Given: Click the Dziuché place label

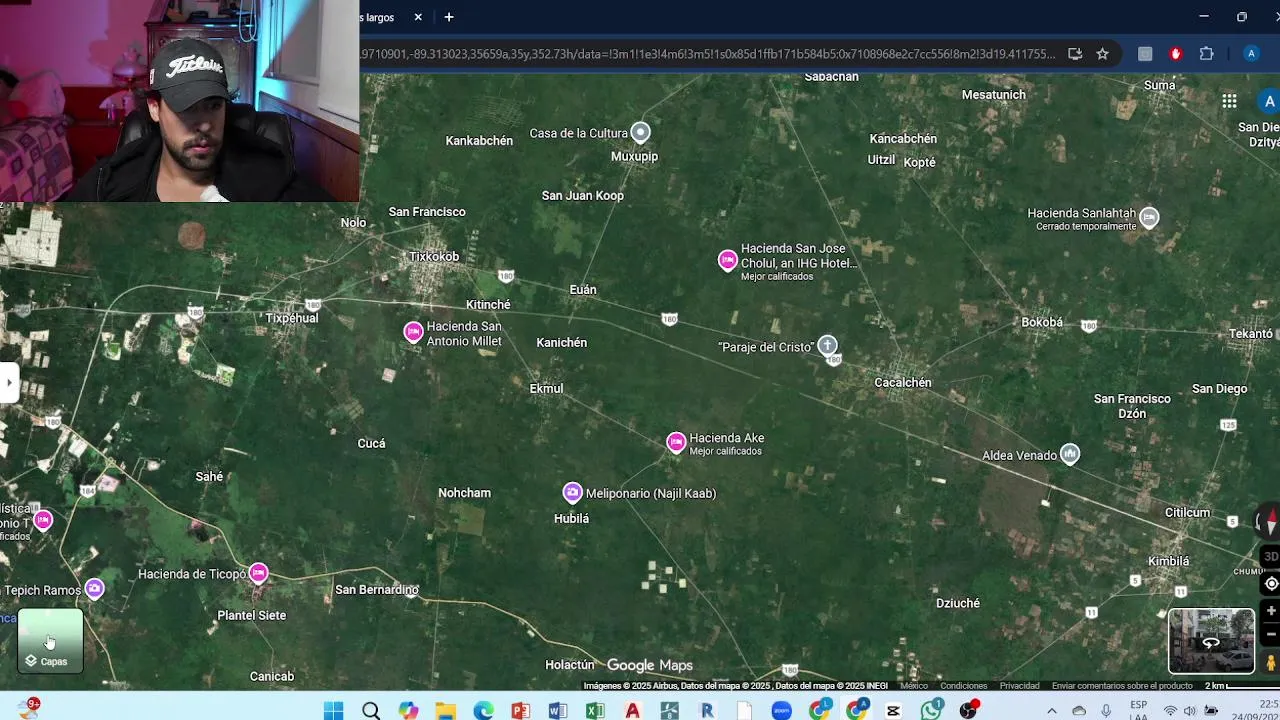Looking at the screenshot, I should click(958, 603).
